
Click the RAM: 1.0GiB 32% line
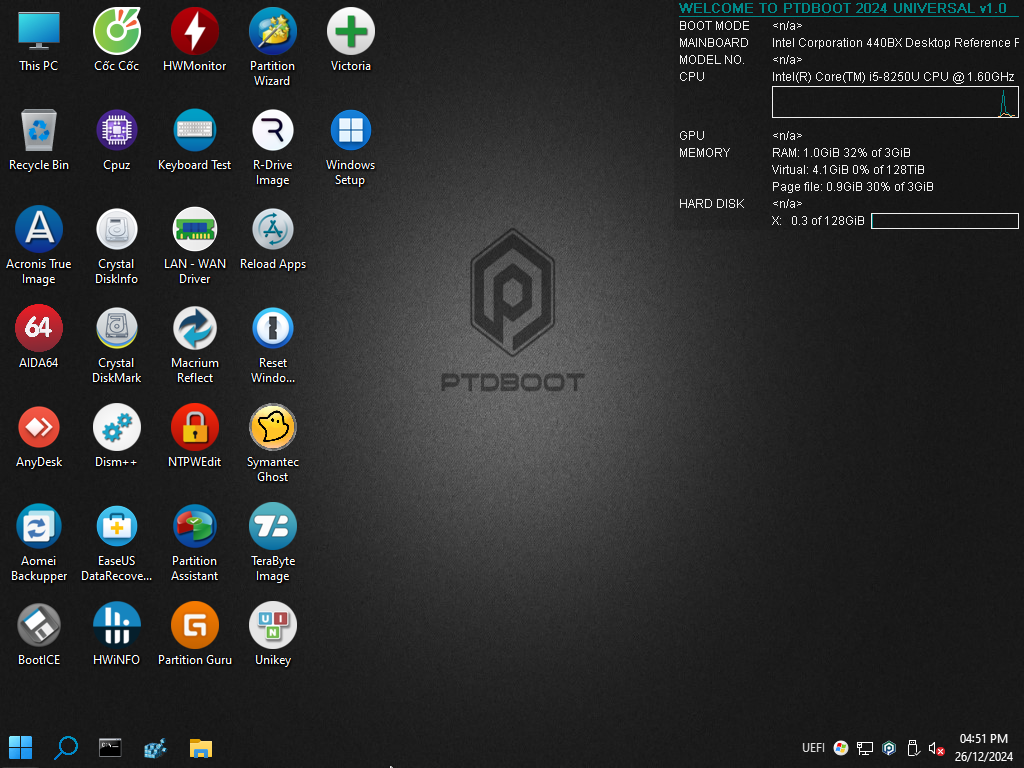pyautogui.click(x=840, y=153)
